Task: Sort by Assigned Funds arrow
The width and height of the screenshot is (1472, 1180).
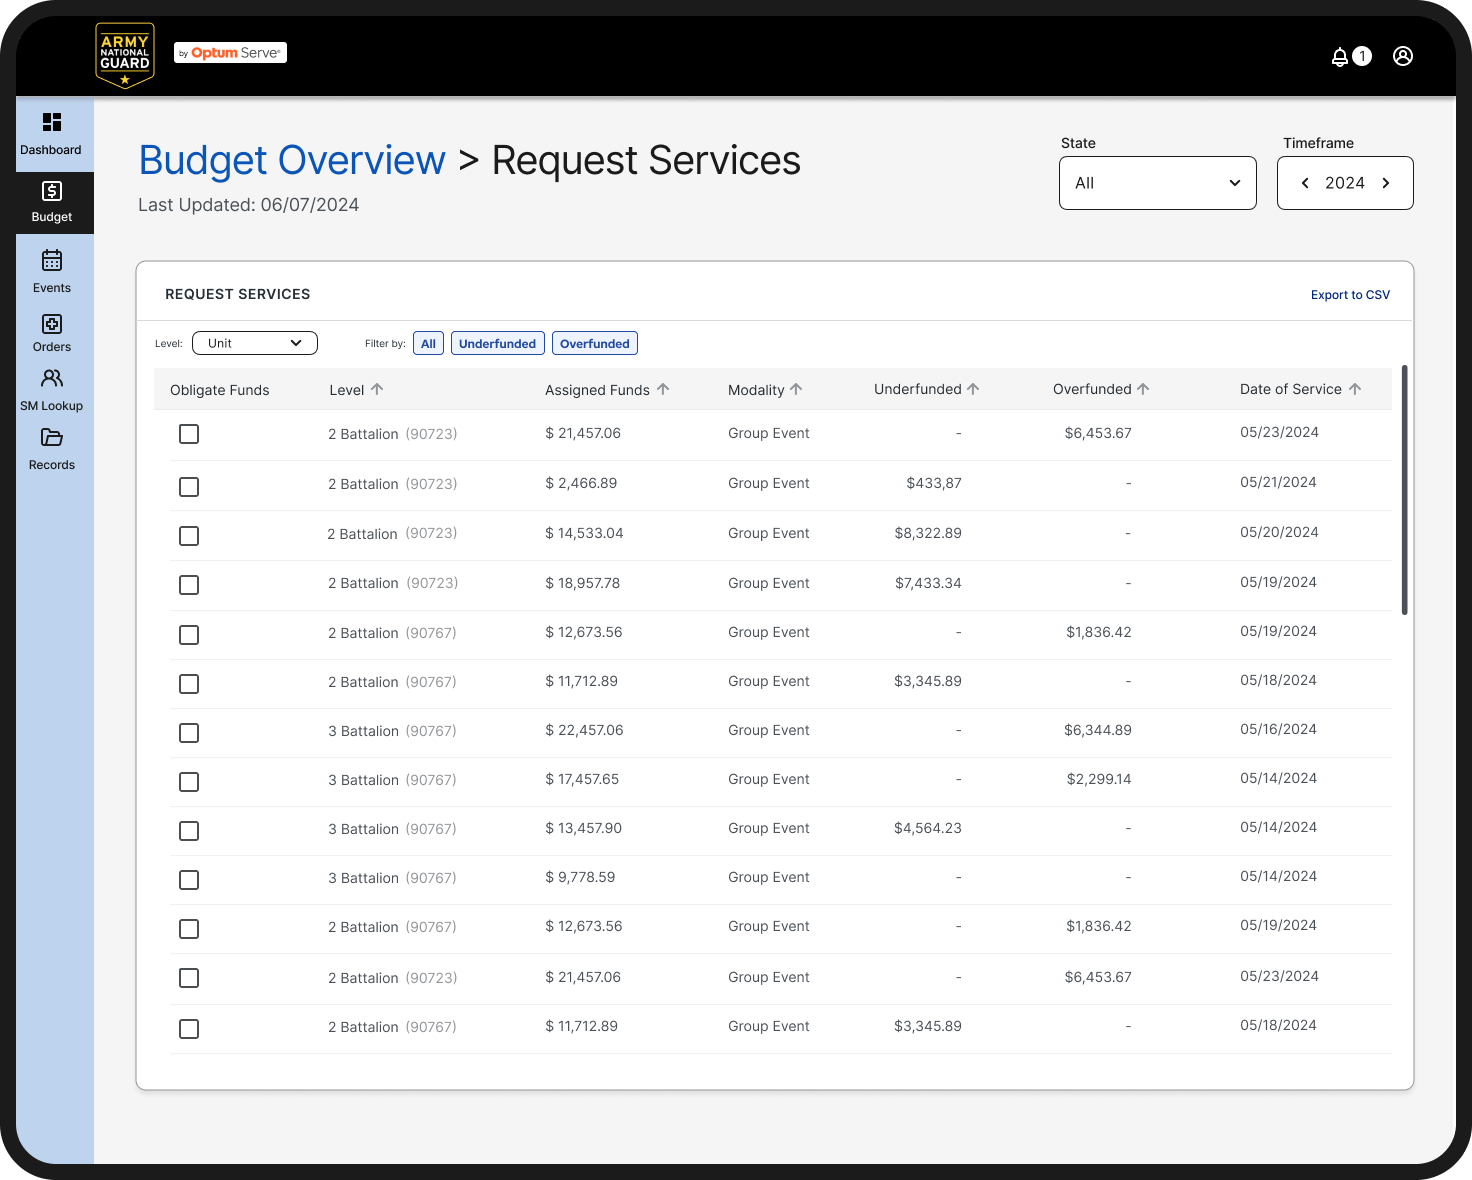Action: pos(663,389)
